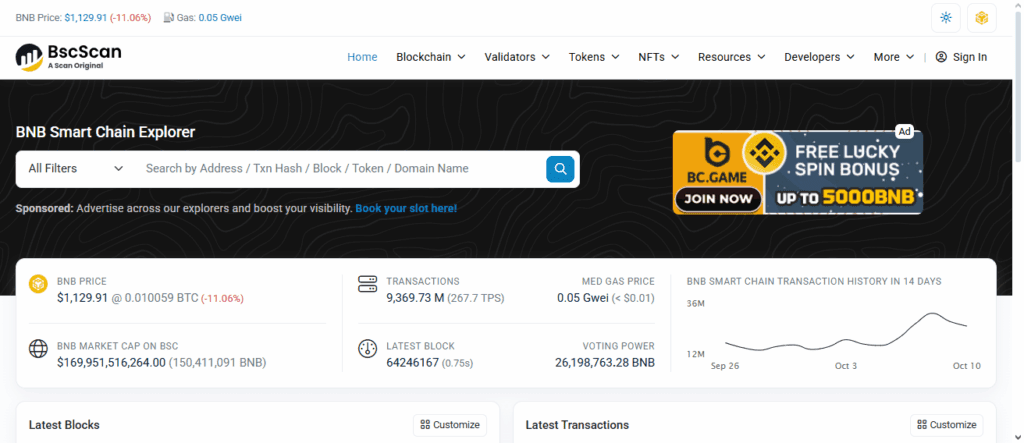Open the 'Book your slot here!' link
The height and width of the screenshot is (443, 1024).
(406, 208)
